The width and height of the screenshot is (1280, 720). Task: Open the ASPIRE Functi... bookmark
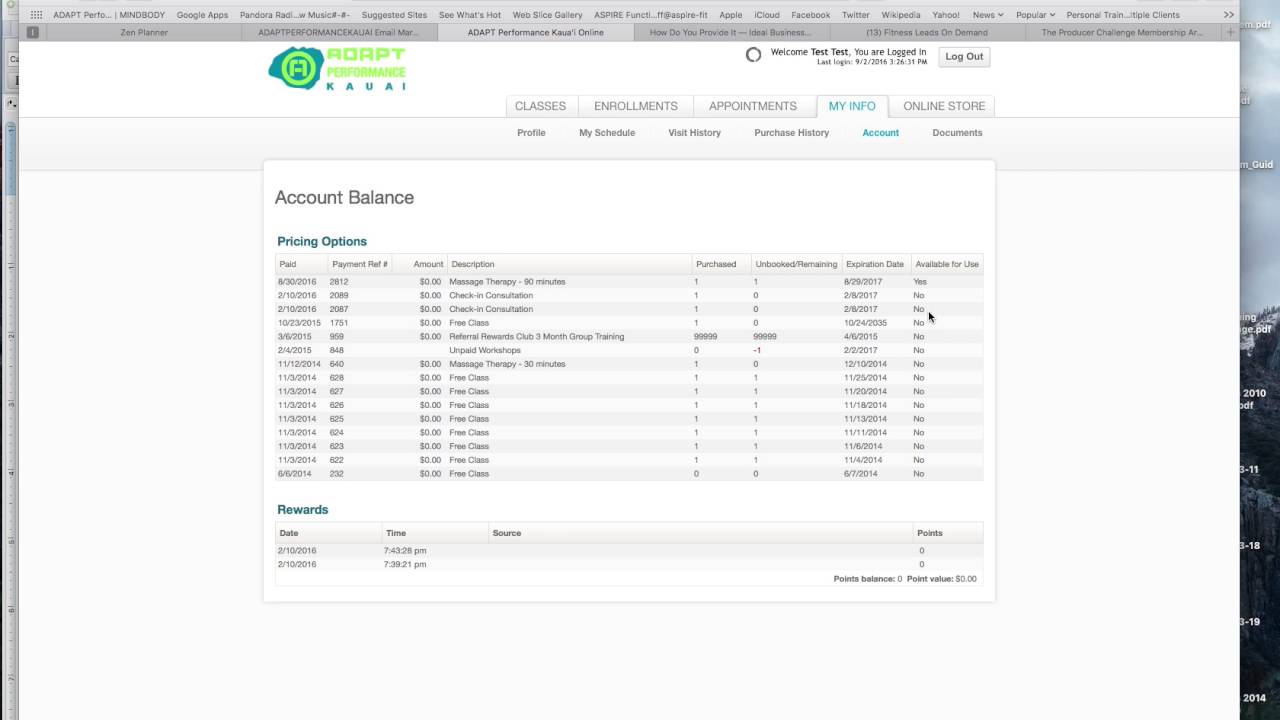point(650,15)
